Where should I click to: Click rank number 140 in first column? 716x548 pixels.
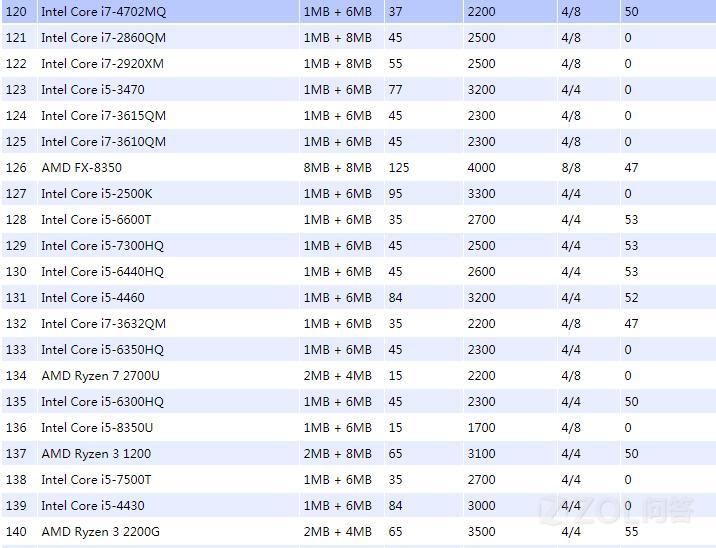16,531
